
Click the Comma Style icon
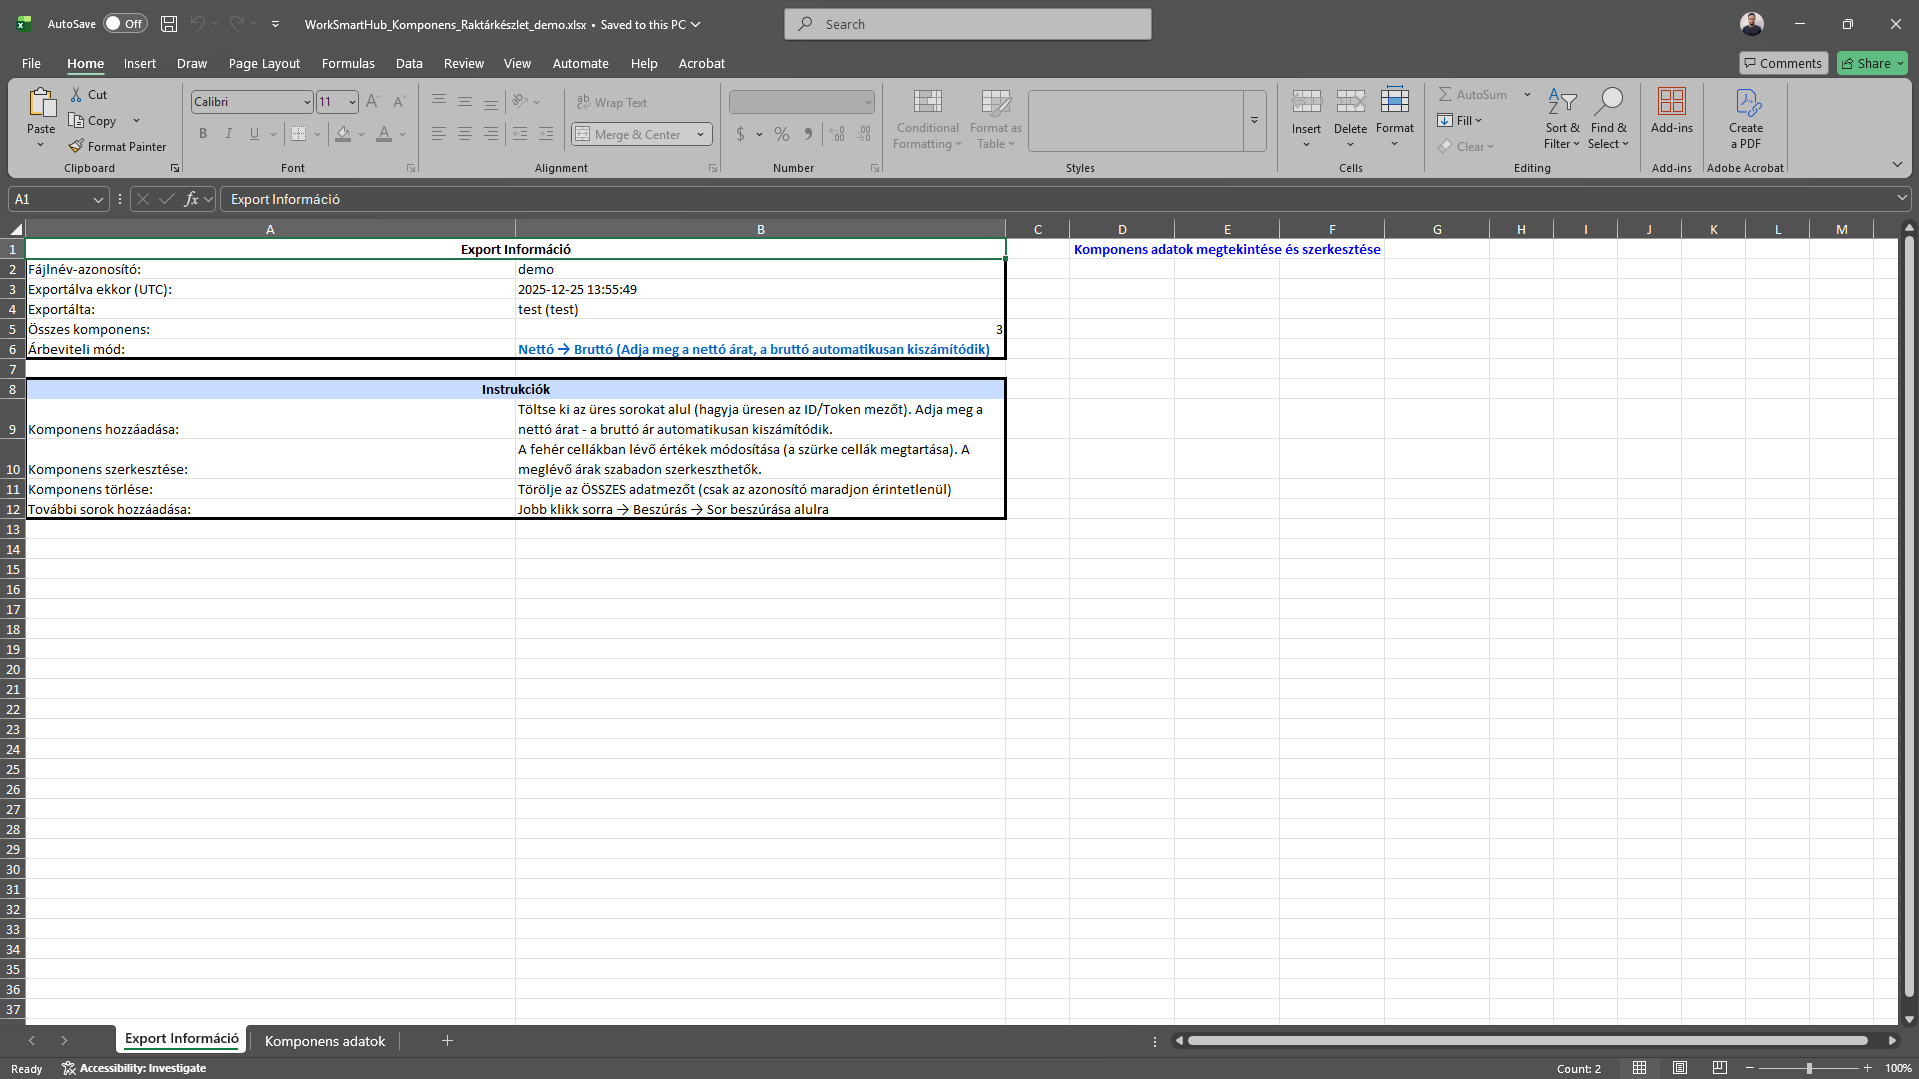(808, 134)
